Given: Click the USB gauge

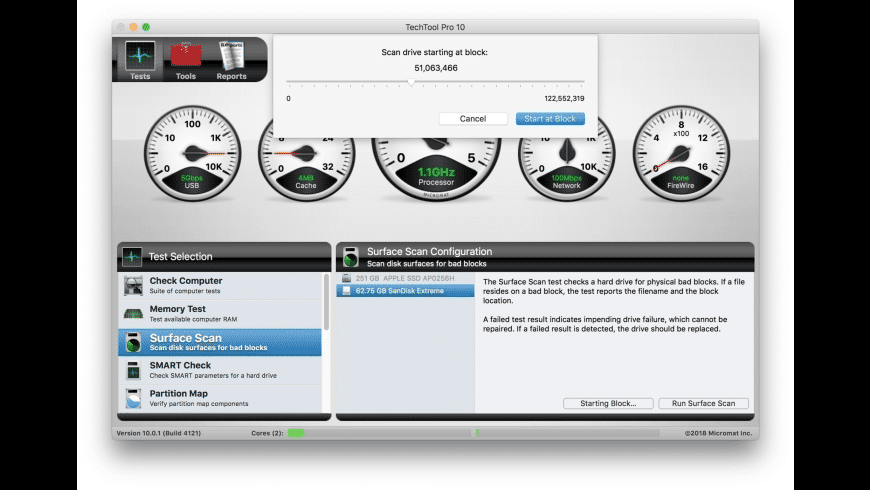Looking at the screenshot, I should click(x=193, y=153).
